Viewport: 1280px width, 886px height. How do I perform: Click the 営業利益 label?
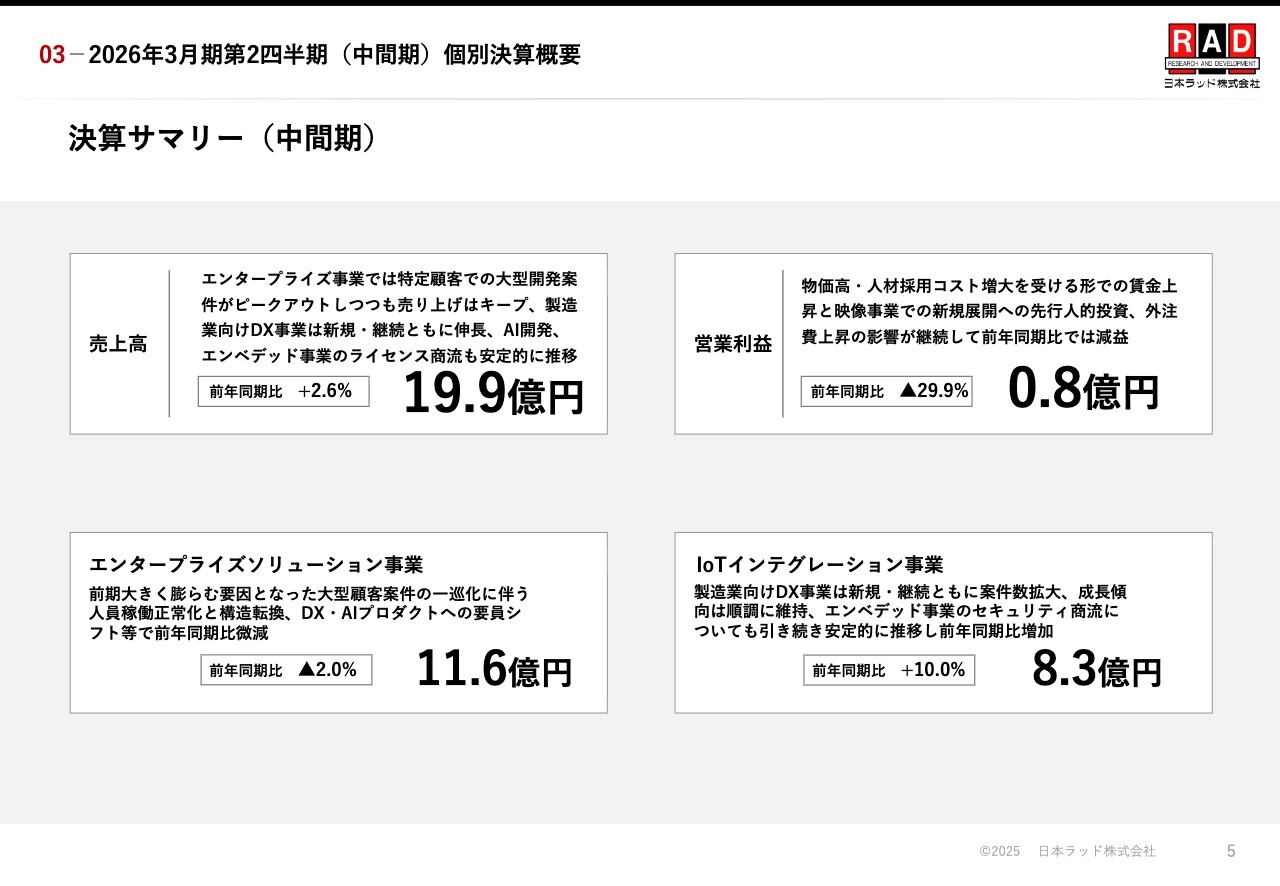(733, 344)
